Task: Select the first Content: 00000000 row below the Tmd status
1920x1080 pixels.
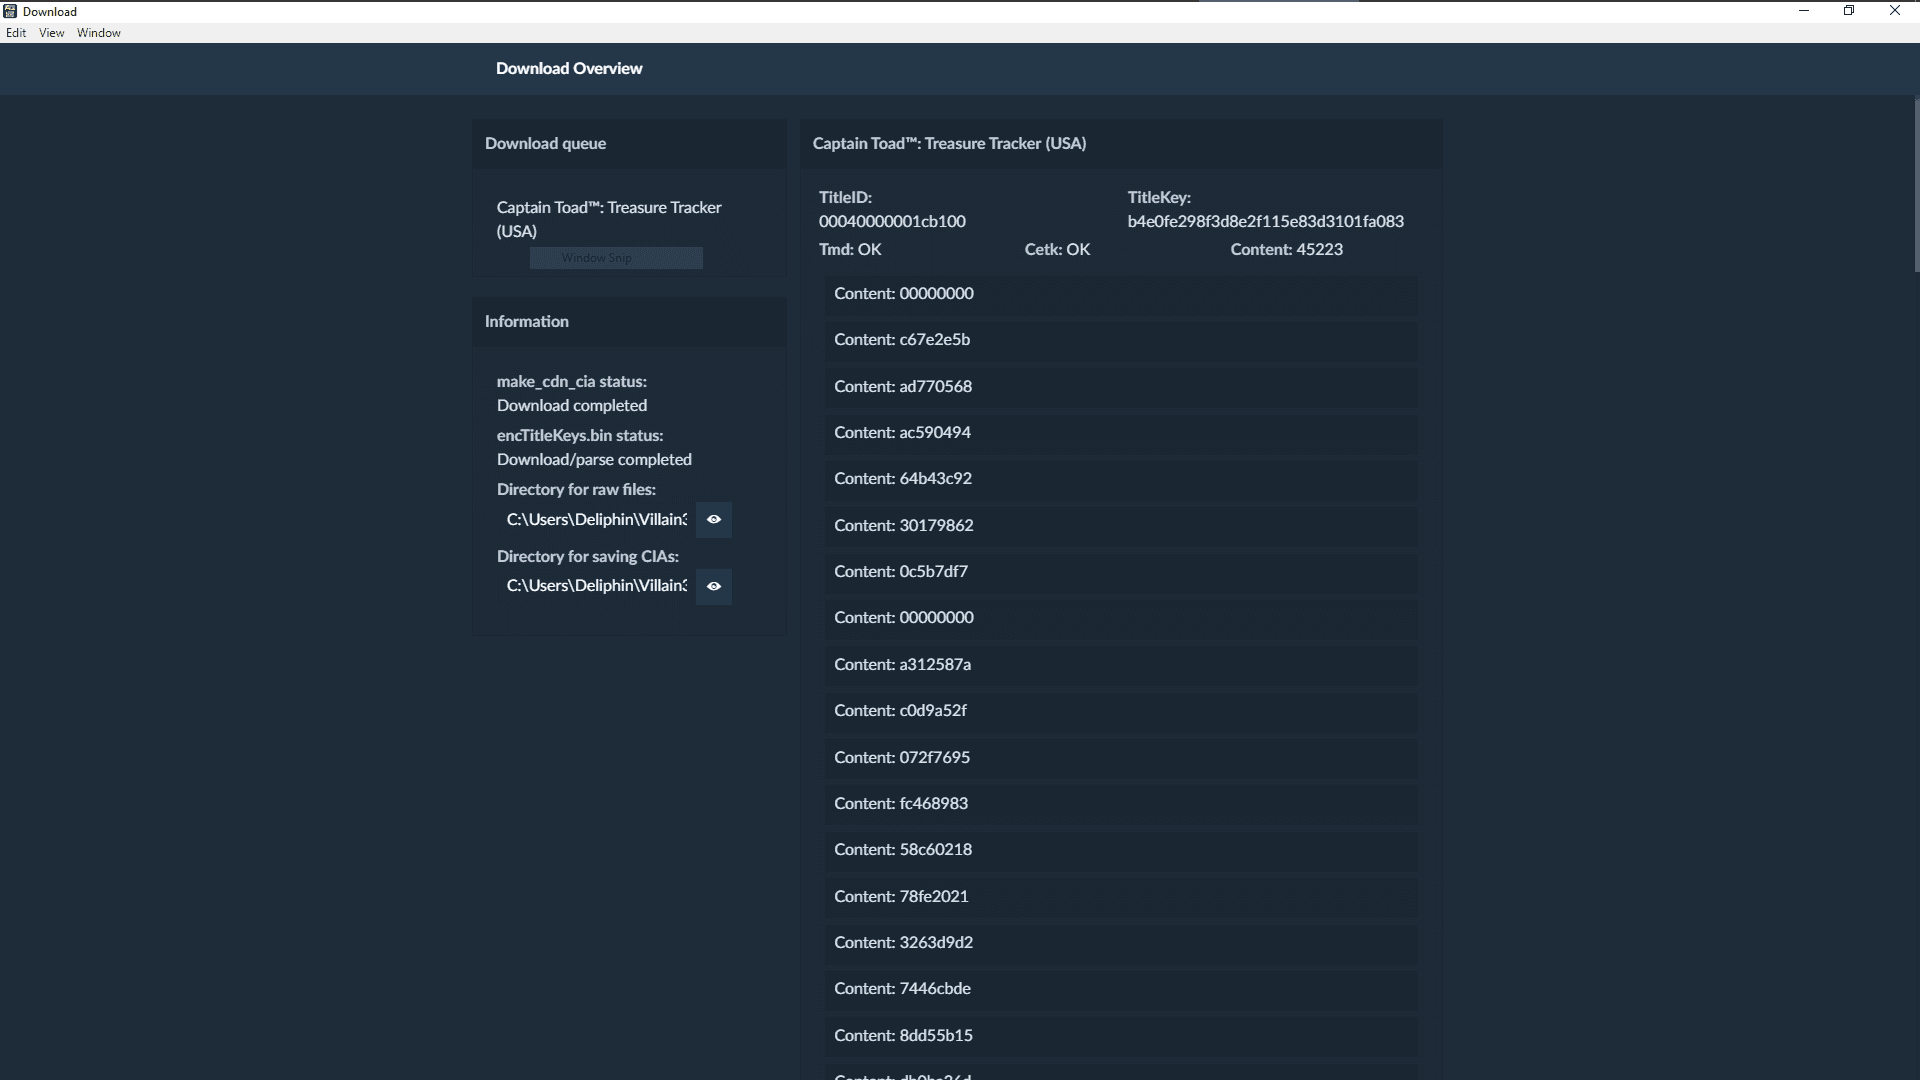Action: click(x=1121, y=294)
